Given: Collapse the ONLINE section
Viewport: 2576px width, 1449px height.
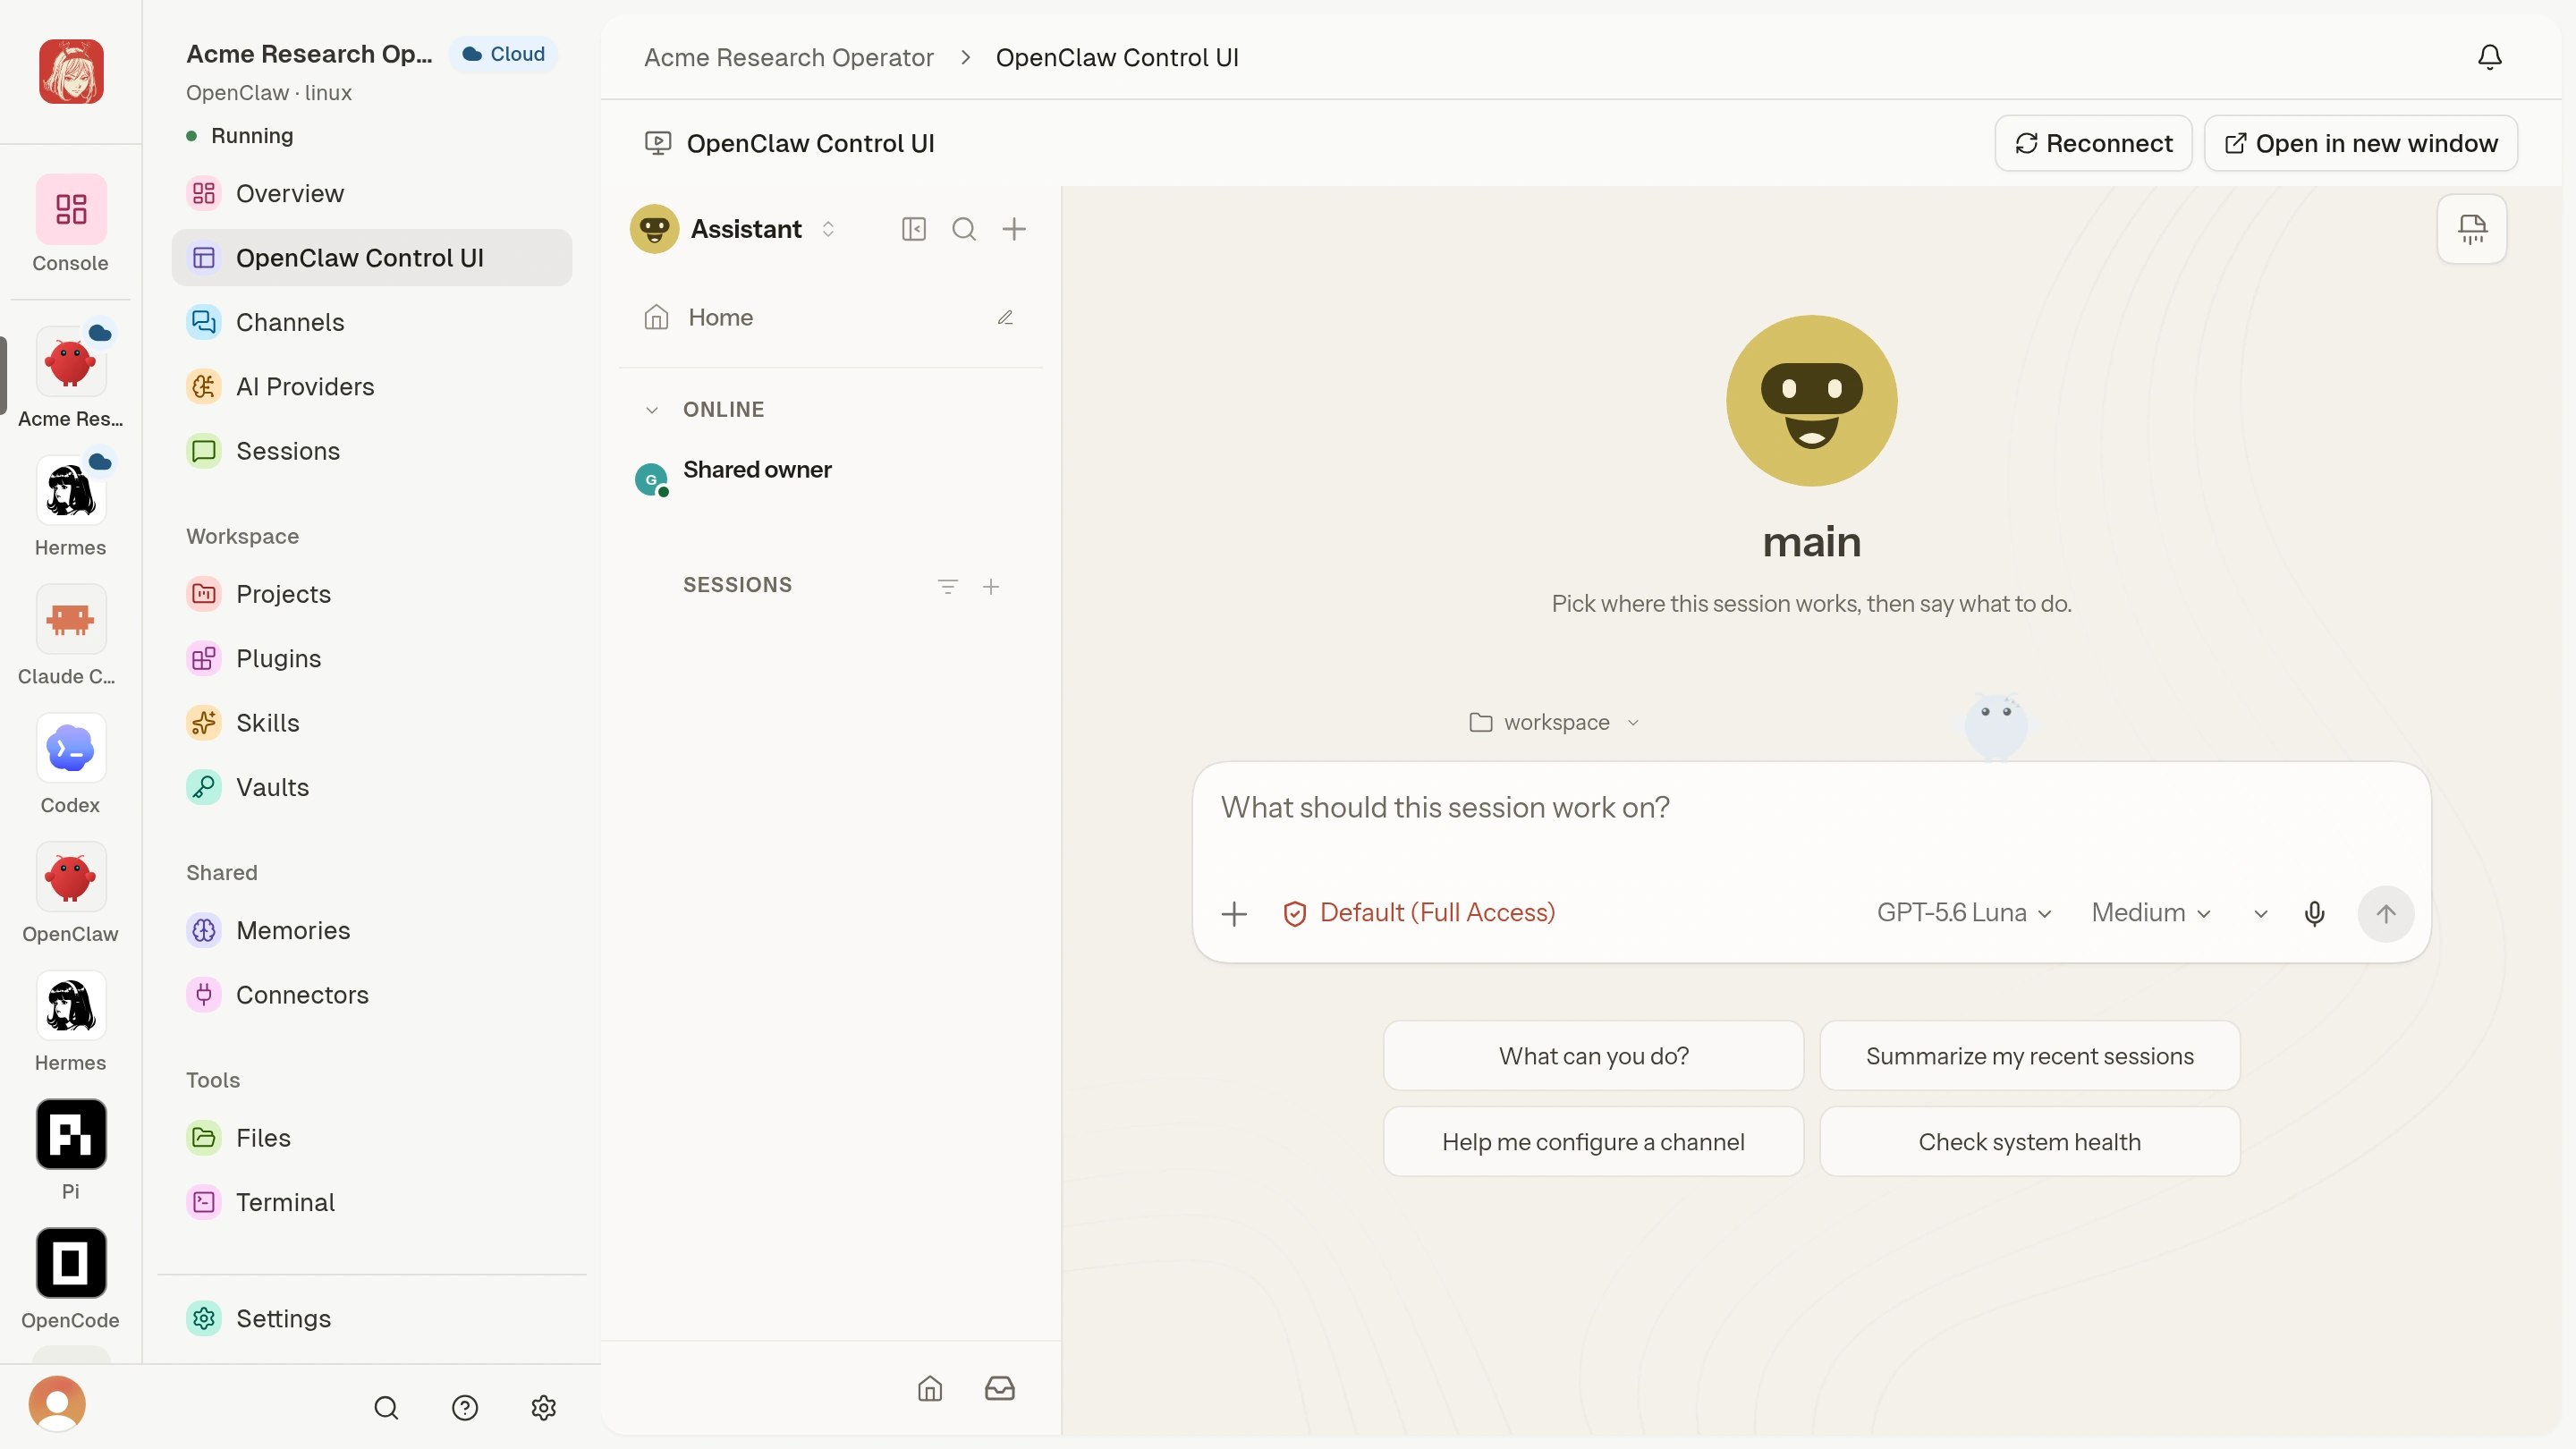Looking at the screenshot, I should 651,410.
